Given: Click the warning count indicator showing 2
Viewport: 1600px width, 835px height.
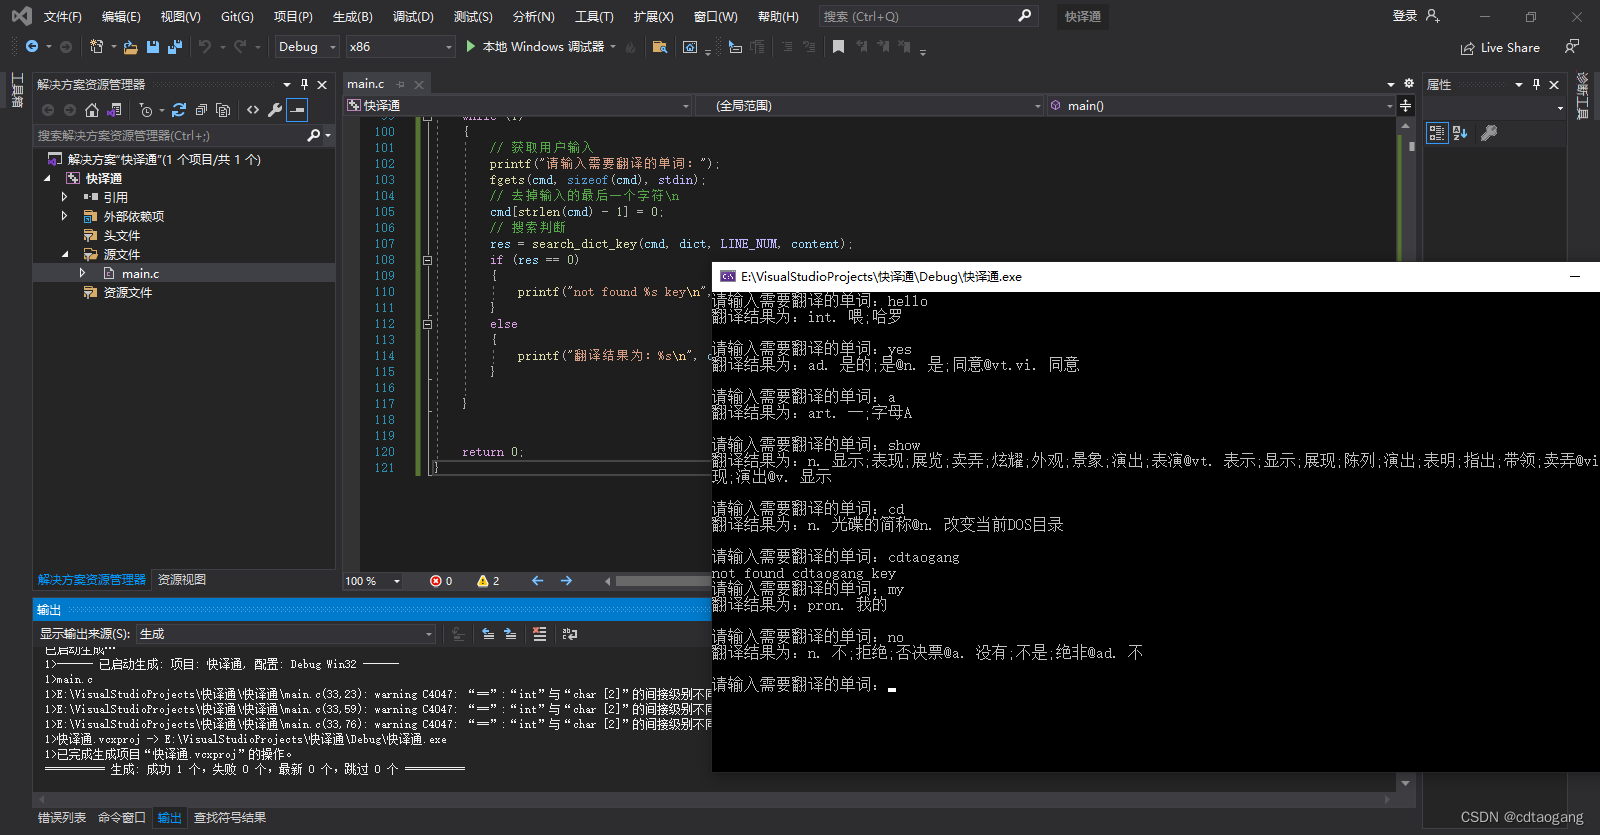Looking at the screenshot, I should pyautogui.click(x=488, y=581).
